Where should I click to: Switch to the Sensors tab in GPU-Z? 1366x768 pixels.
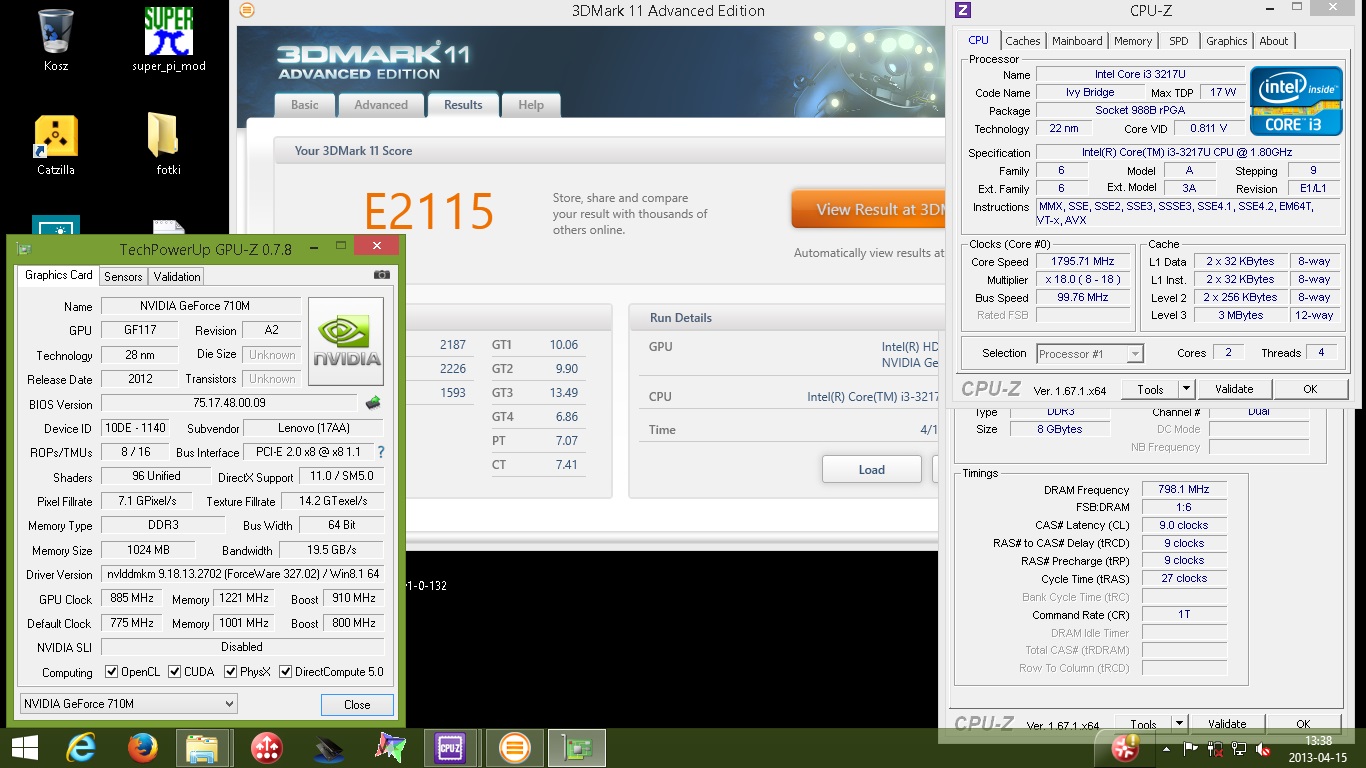coord(123,276)
